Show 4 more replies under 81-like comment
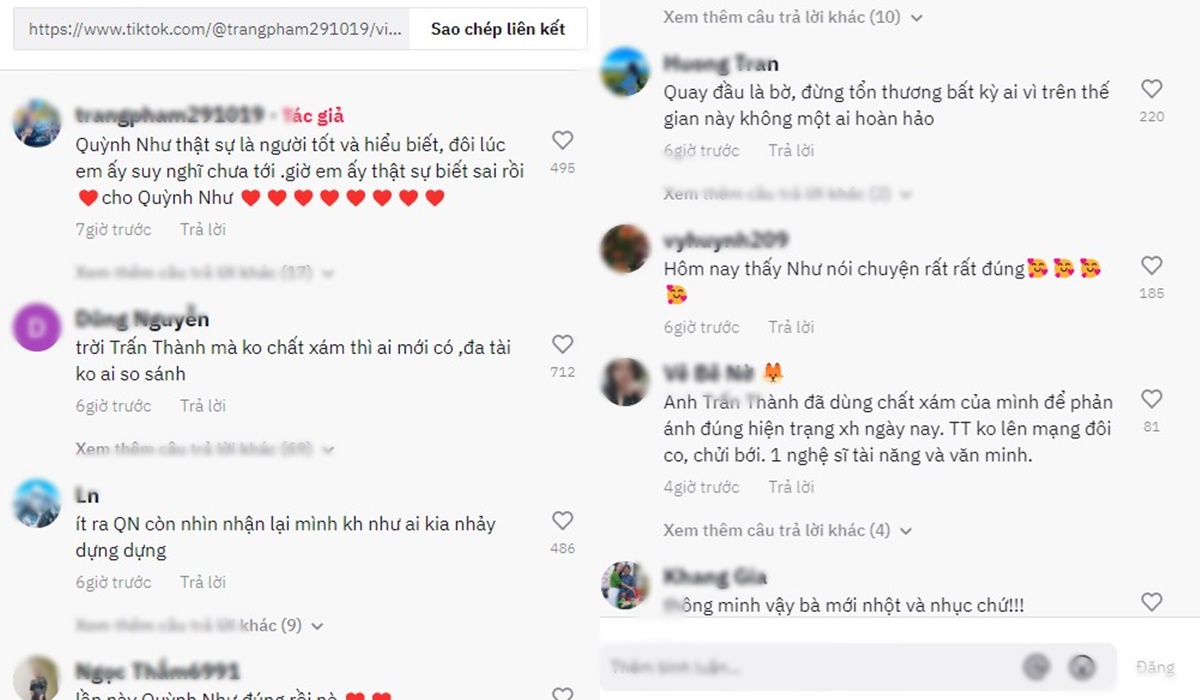Viewport: 1200px width, 700px height. [x=788, y=530]
